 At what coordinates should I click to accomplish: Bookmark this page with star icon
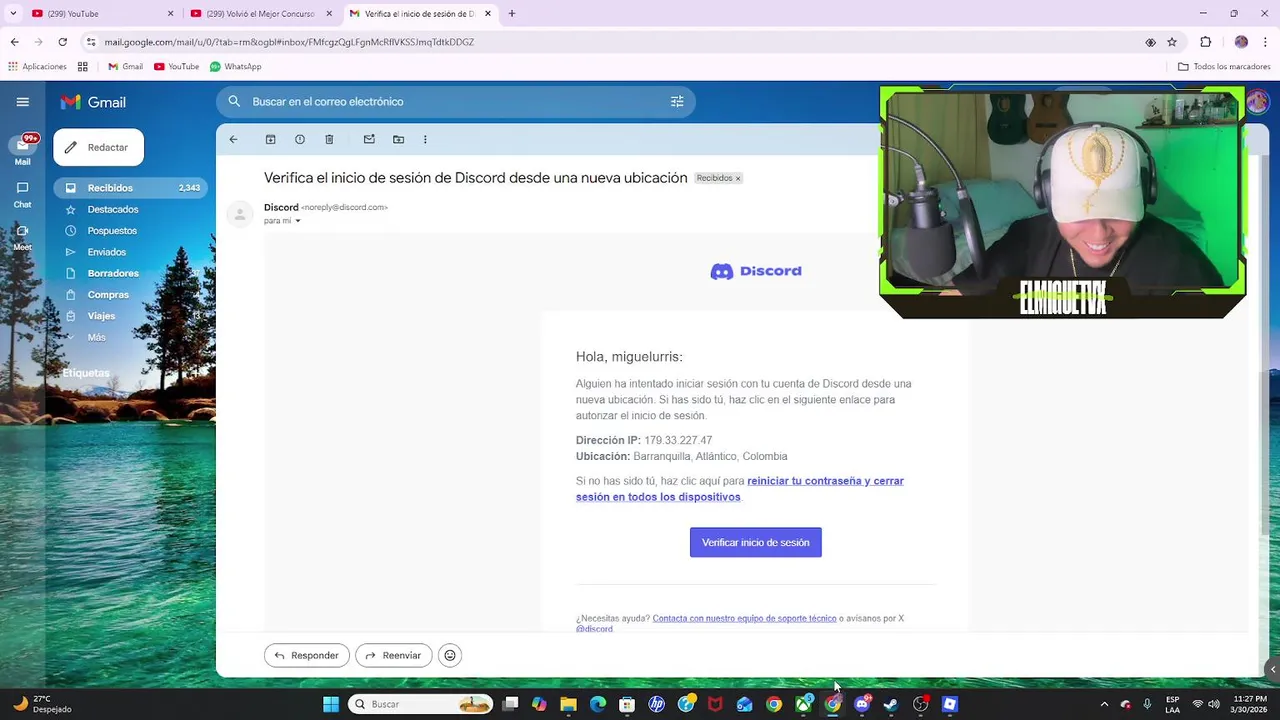1172,42
